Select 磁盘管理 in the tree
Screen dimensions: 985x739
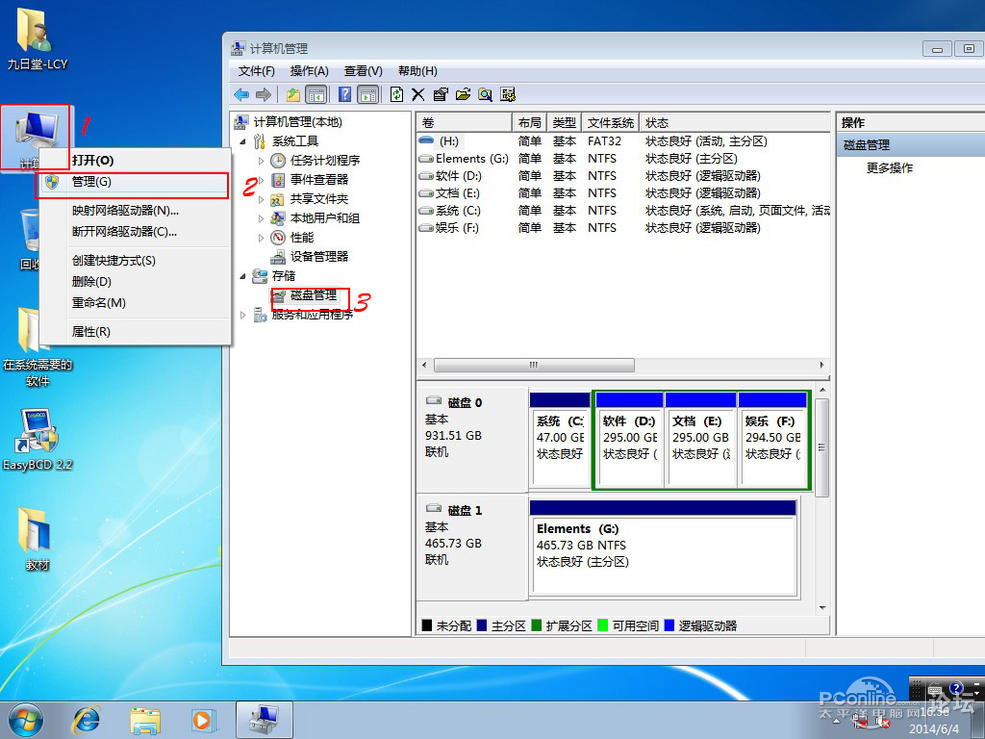tap(313, 295)
